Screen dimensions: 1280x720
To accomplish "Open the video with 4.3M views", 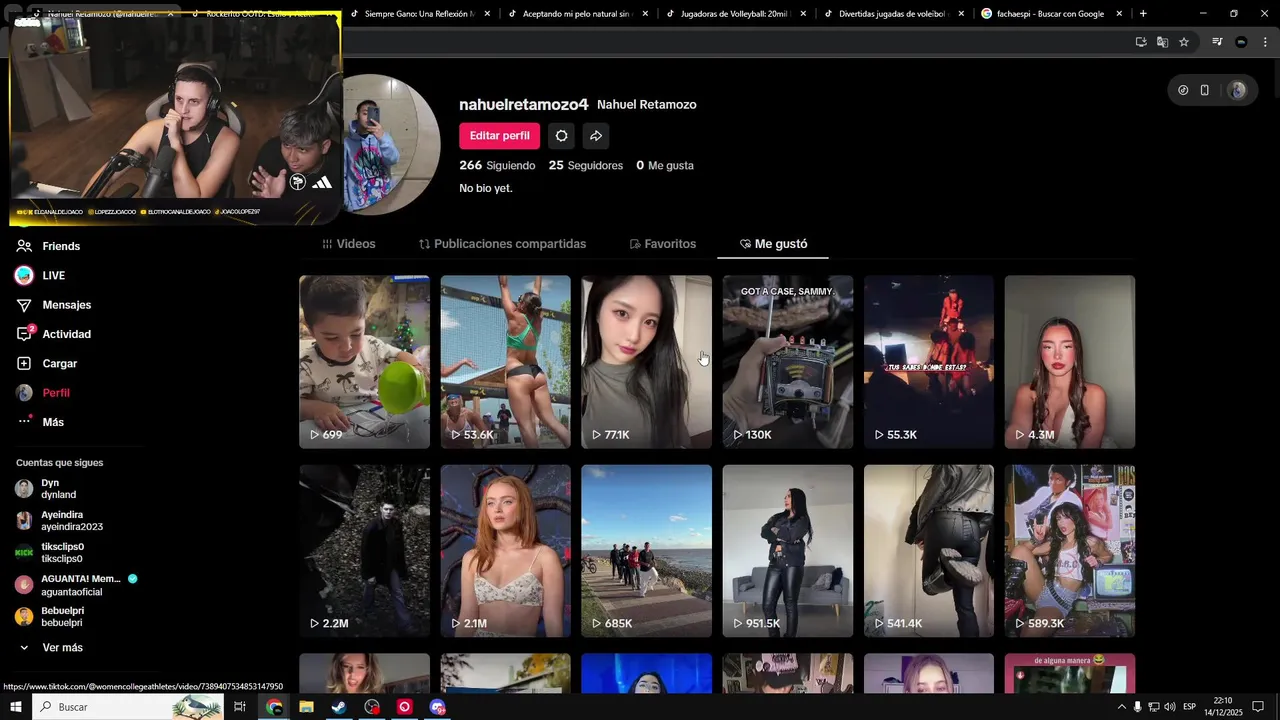I will (x=1070, y=362).
